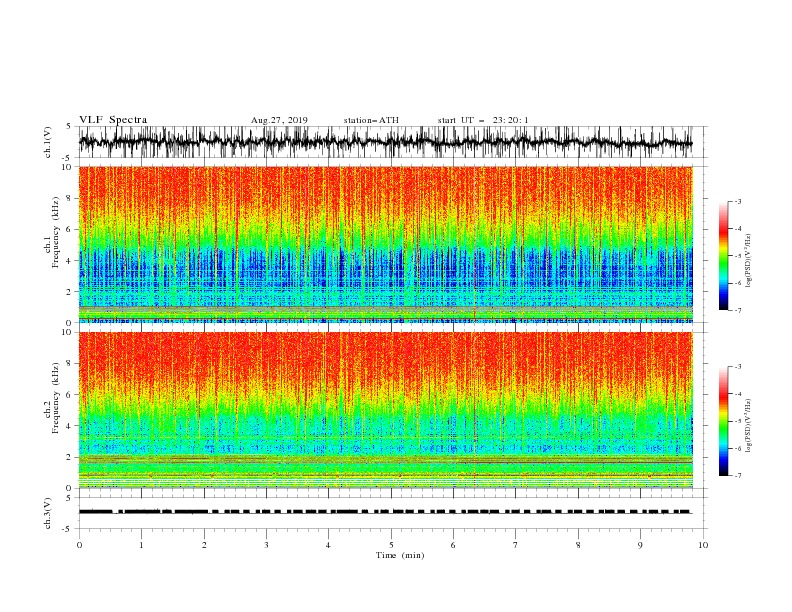792x612 pixels.
Task: Select the date text "Aug.27, 2019"
Action: pos(279,120)
